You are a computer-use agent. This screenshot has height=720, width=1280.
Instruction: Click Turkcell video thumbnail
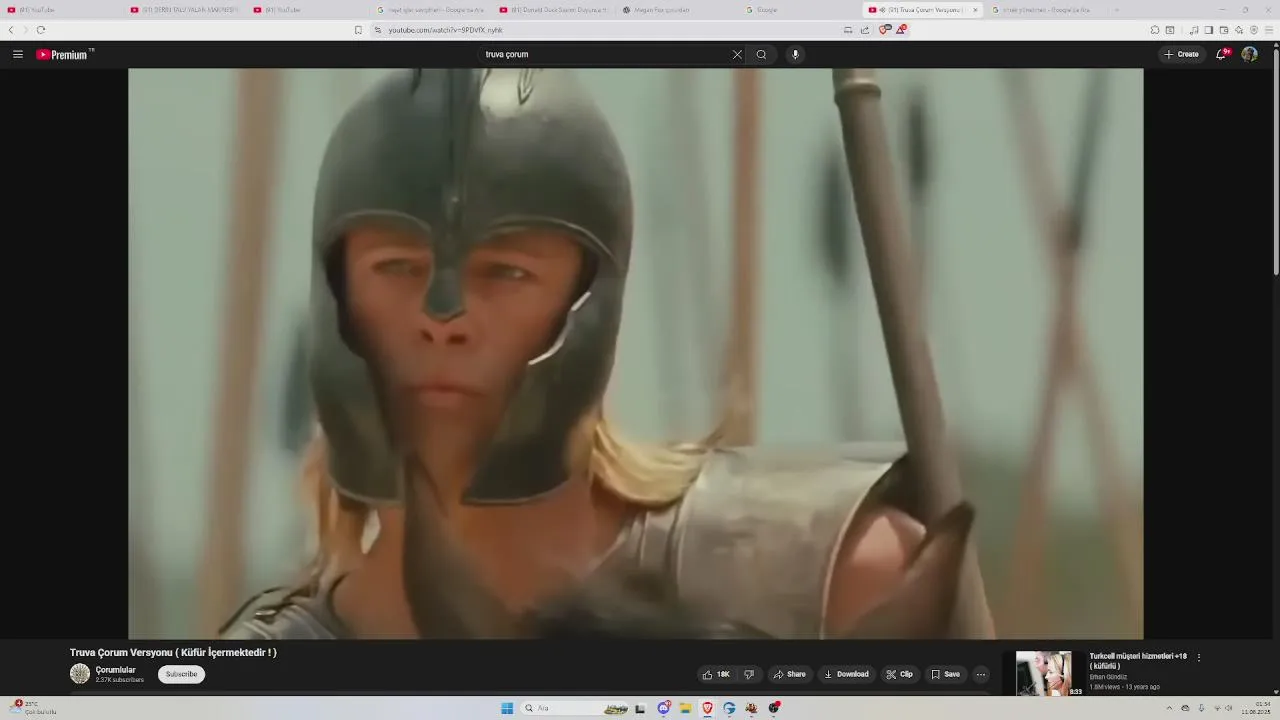pyautogui.click(x=1043, y=673)
